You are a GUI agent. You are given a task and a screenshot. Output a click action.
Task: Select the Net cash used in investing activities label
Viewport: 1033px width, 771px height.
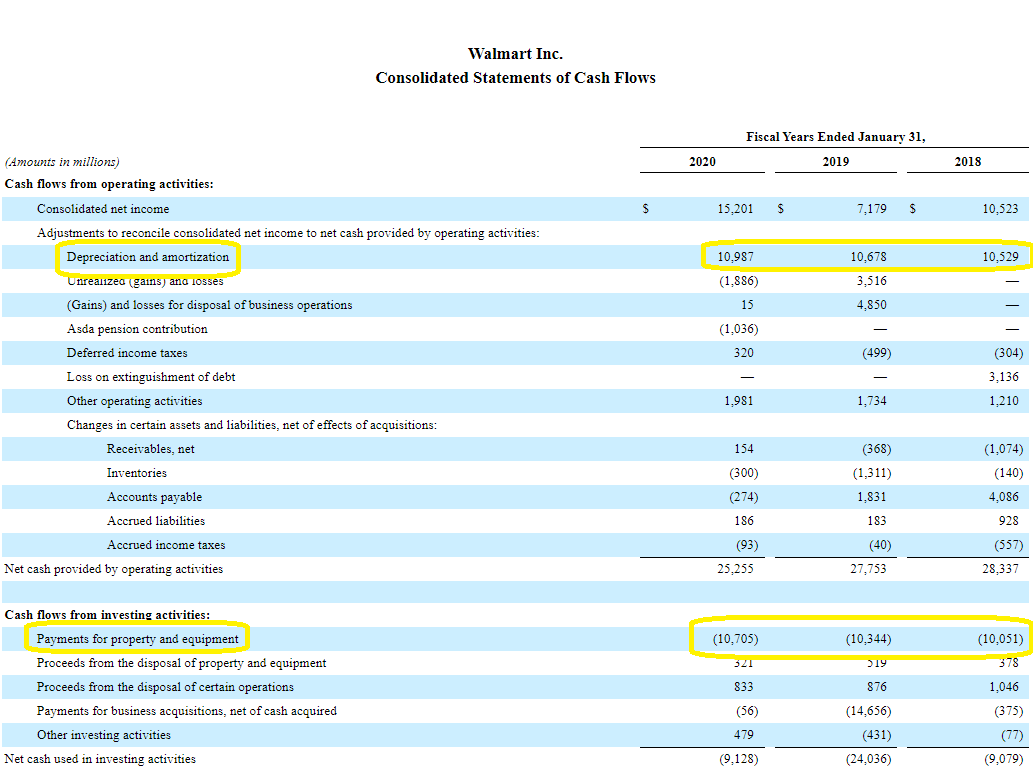coord(100,759)
